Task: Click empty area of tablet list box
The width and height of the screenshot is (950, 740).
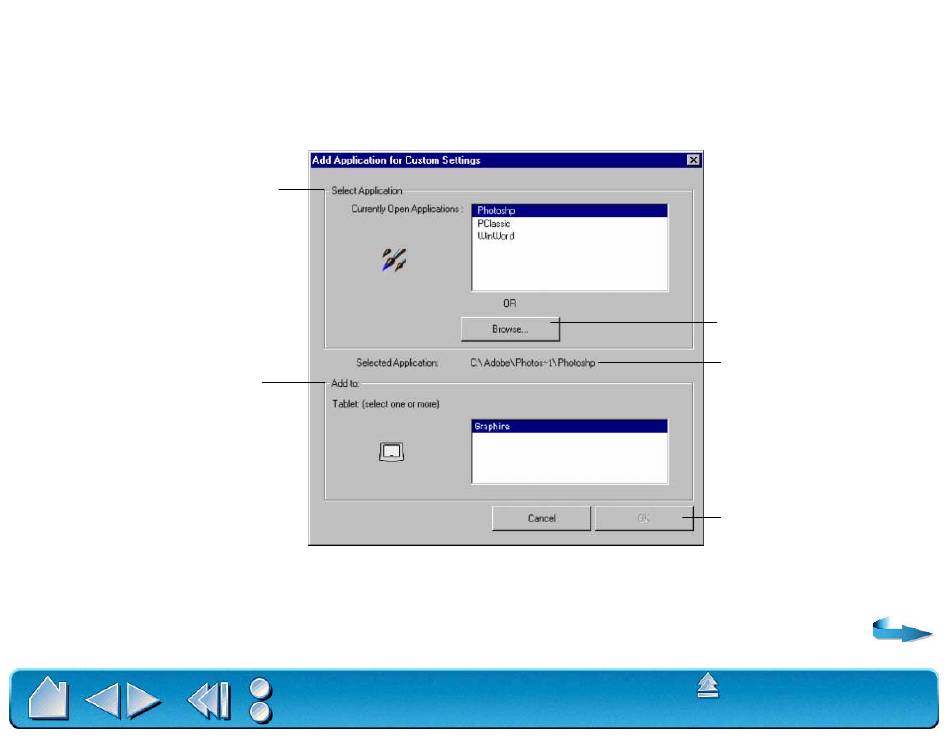Action: (x=568, y=460)
